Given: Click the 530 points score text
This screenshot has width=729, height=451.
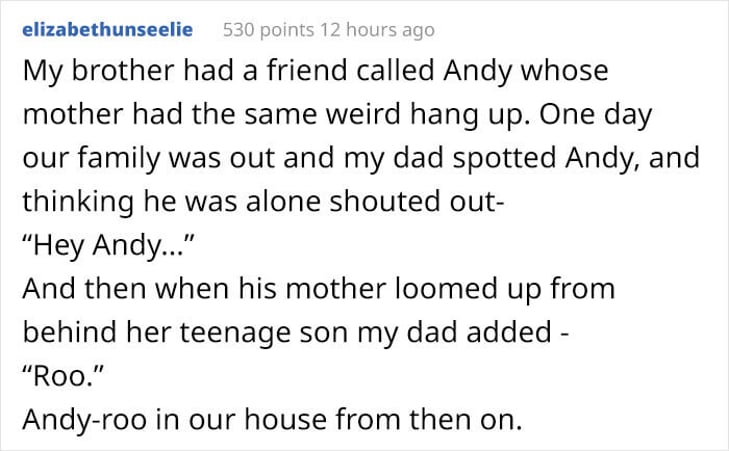Looking at the screenshot, I should tap(269, 30).
